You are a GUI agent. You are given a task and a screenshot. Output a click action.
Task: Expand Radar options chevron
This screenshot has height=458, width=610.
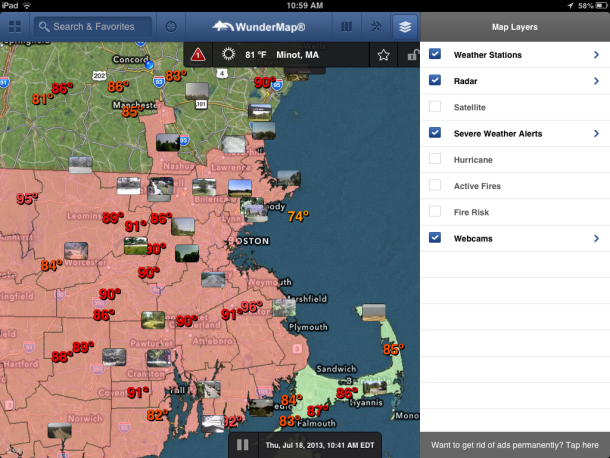coord(596,81)
